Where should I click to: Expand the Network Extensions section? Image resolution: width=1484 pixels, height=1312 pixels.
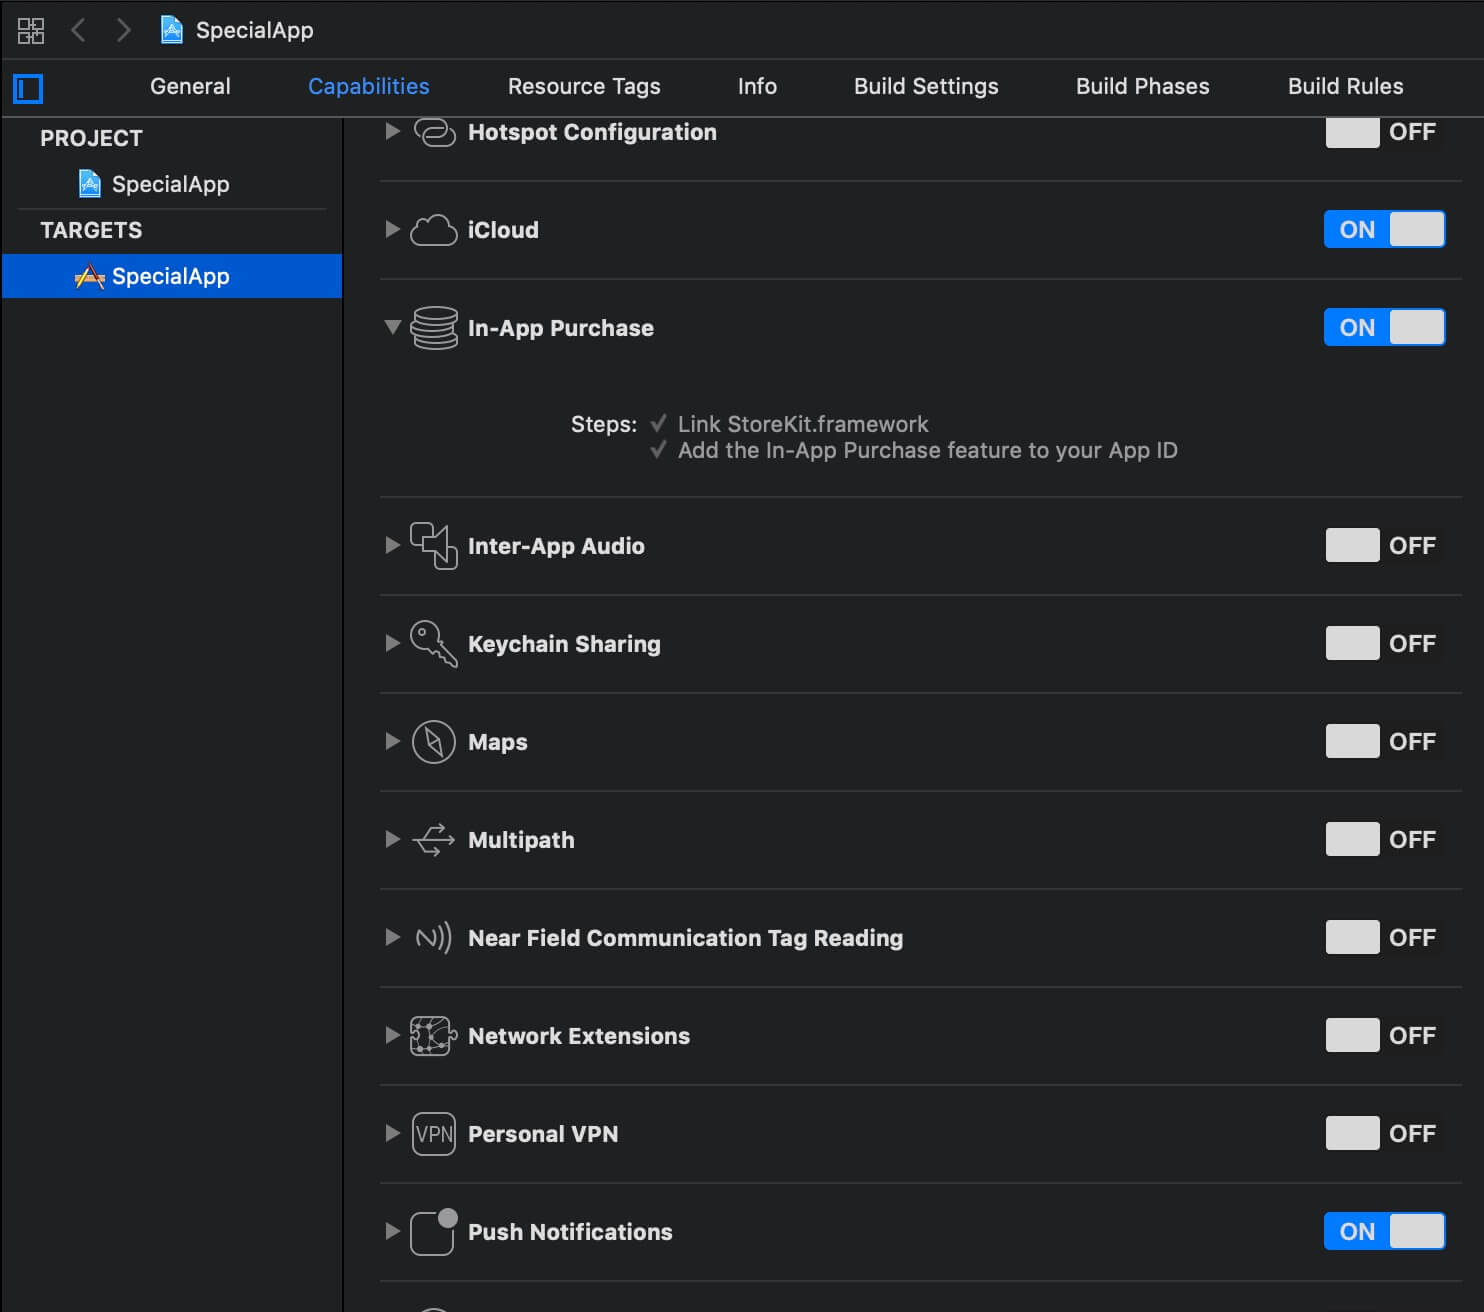pyautogui.click(x=393, y=1035)
